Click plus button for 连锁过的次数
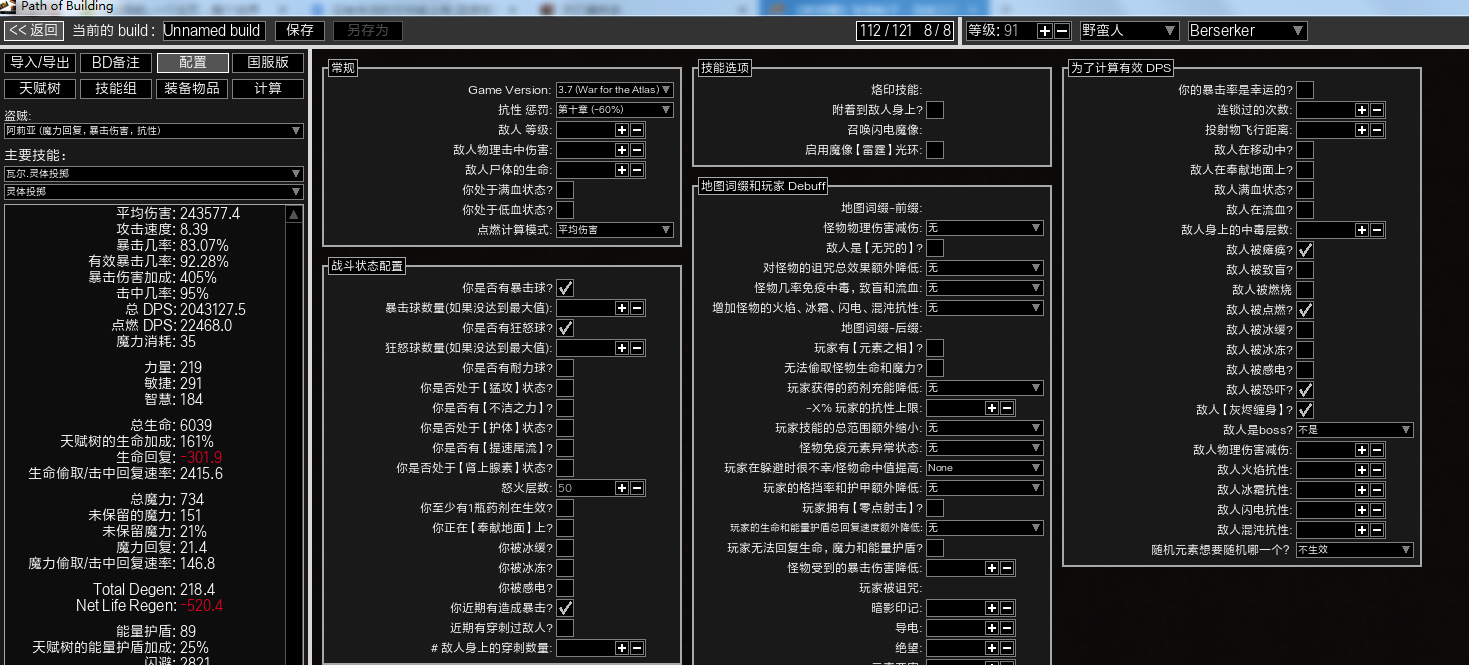 pos(1361,110)
